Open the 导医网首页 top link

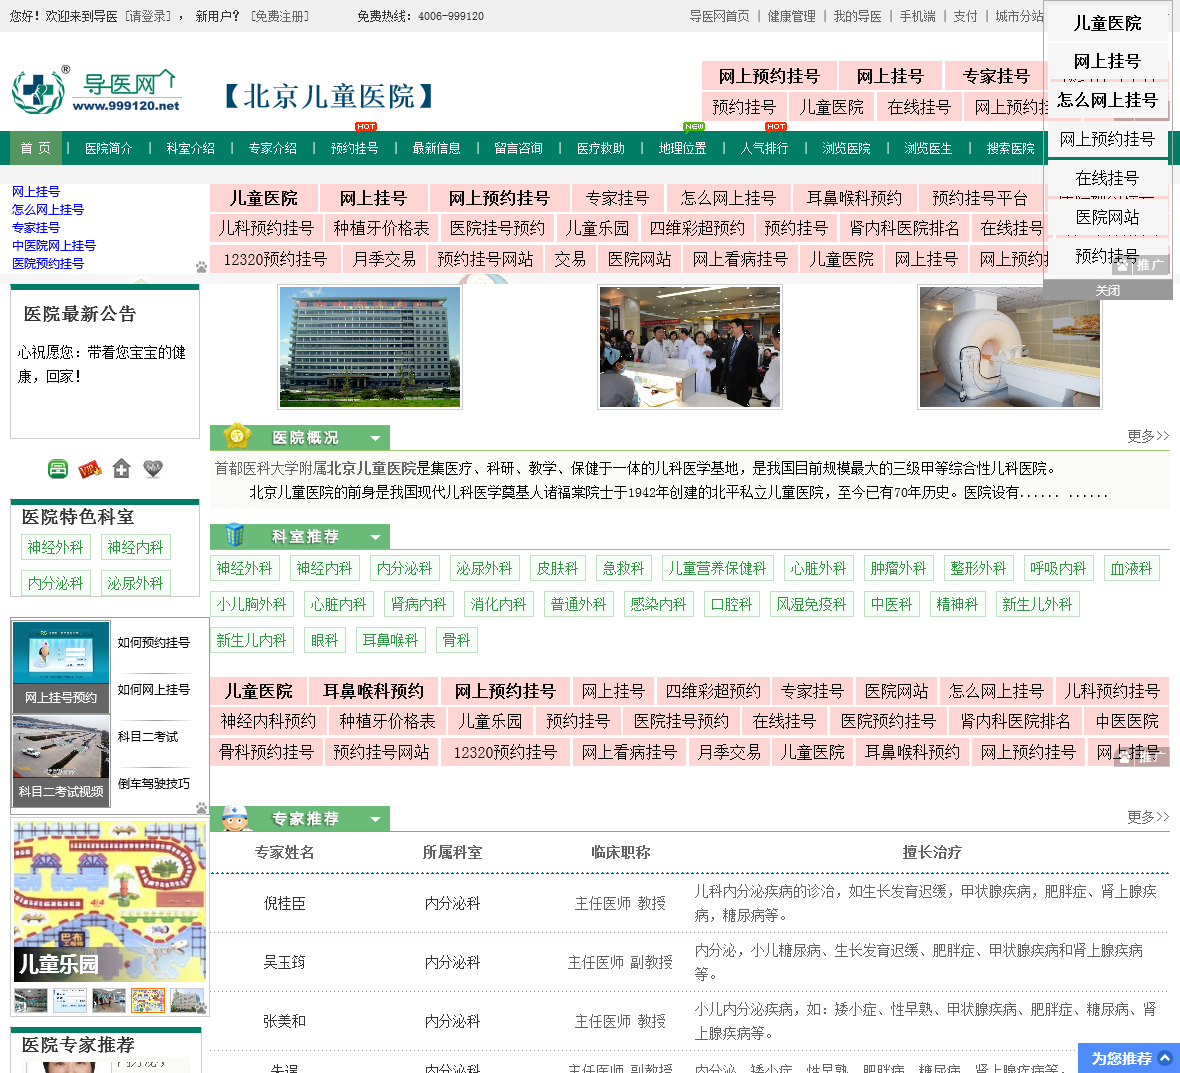(x=719, y=16)
